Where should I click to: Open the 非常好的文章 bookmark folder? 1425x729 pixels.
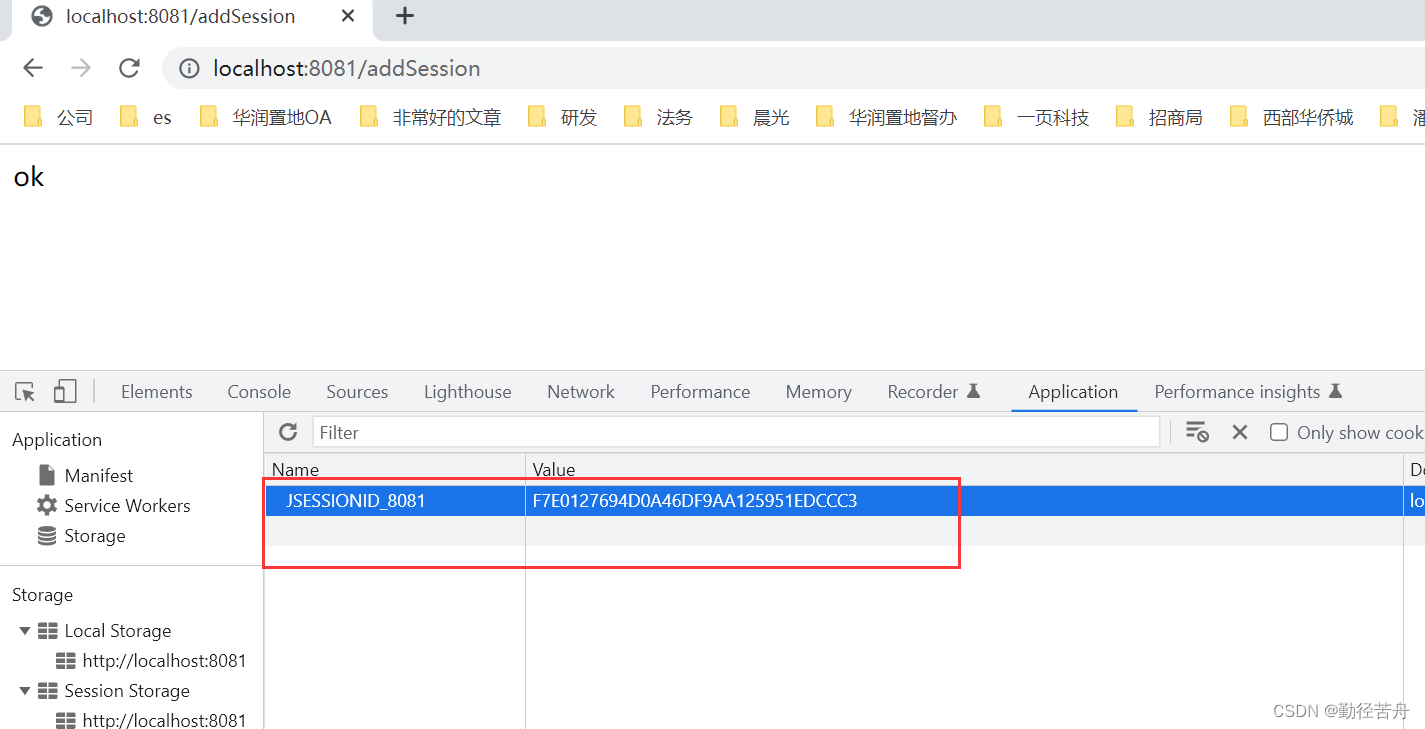pos(430,118)
